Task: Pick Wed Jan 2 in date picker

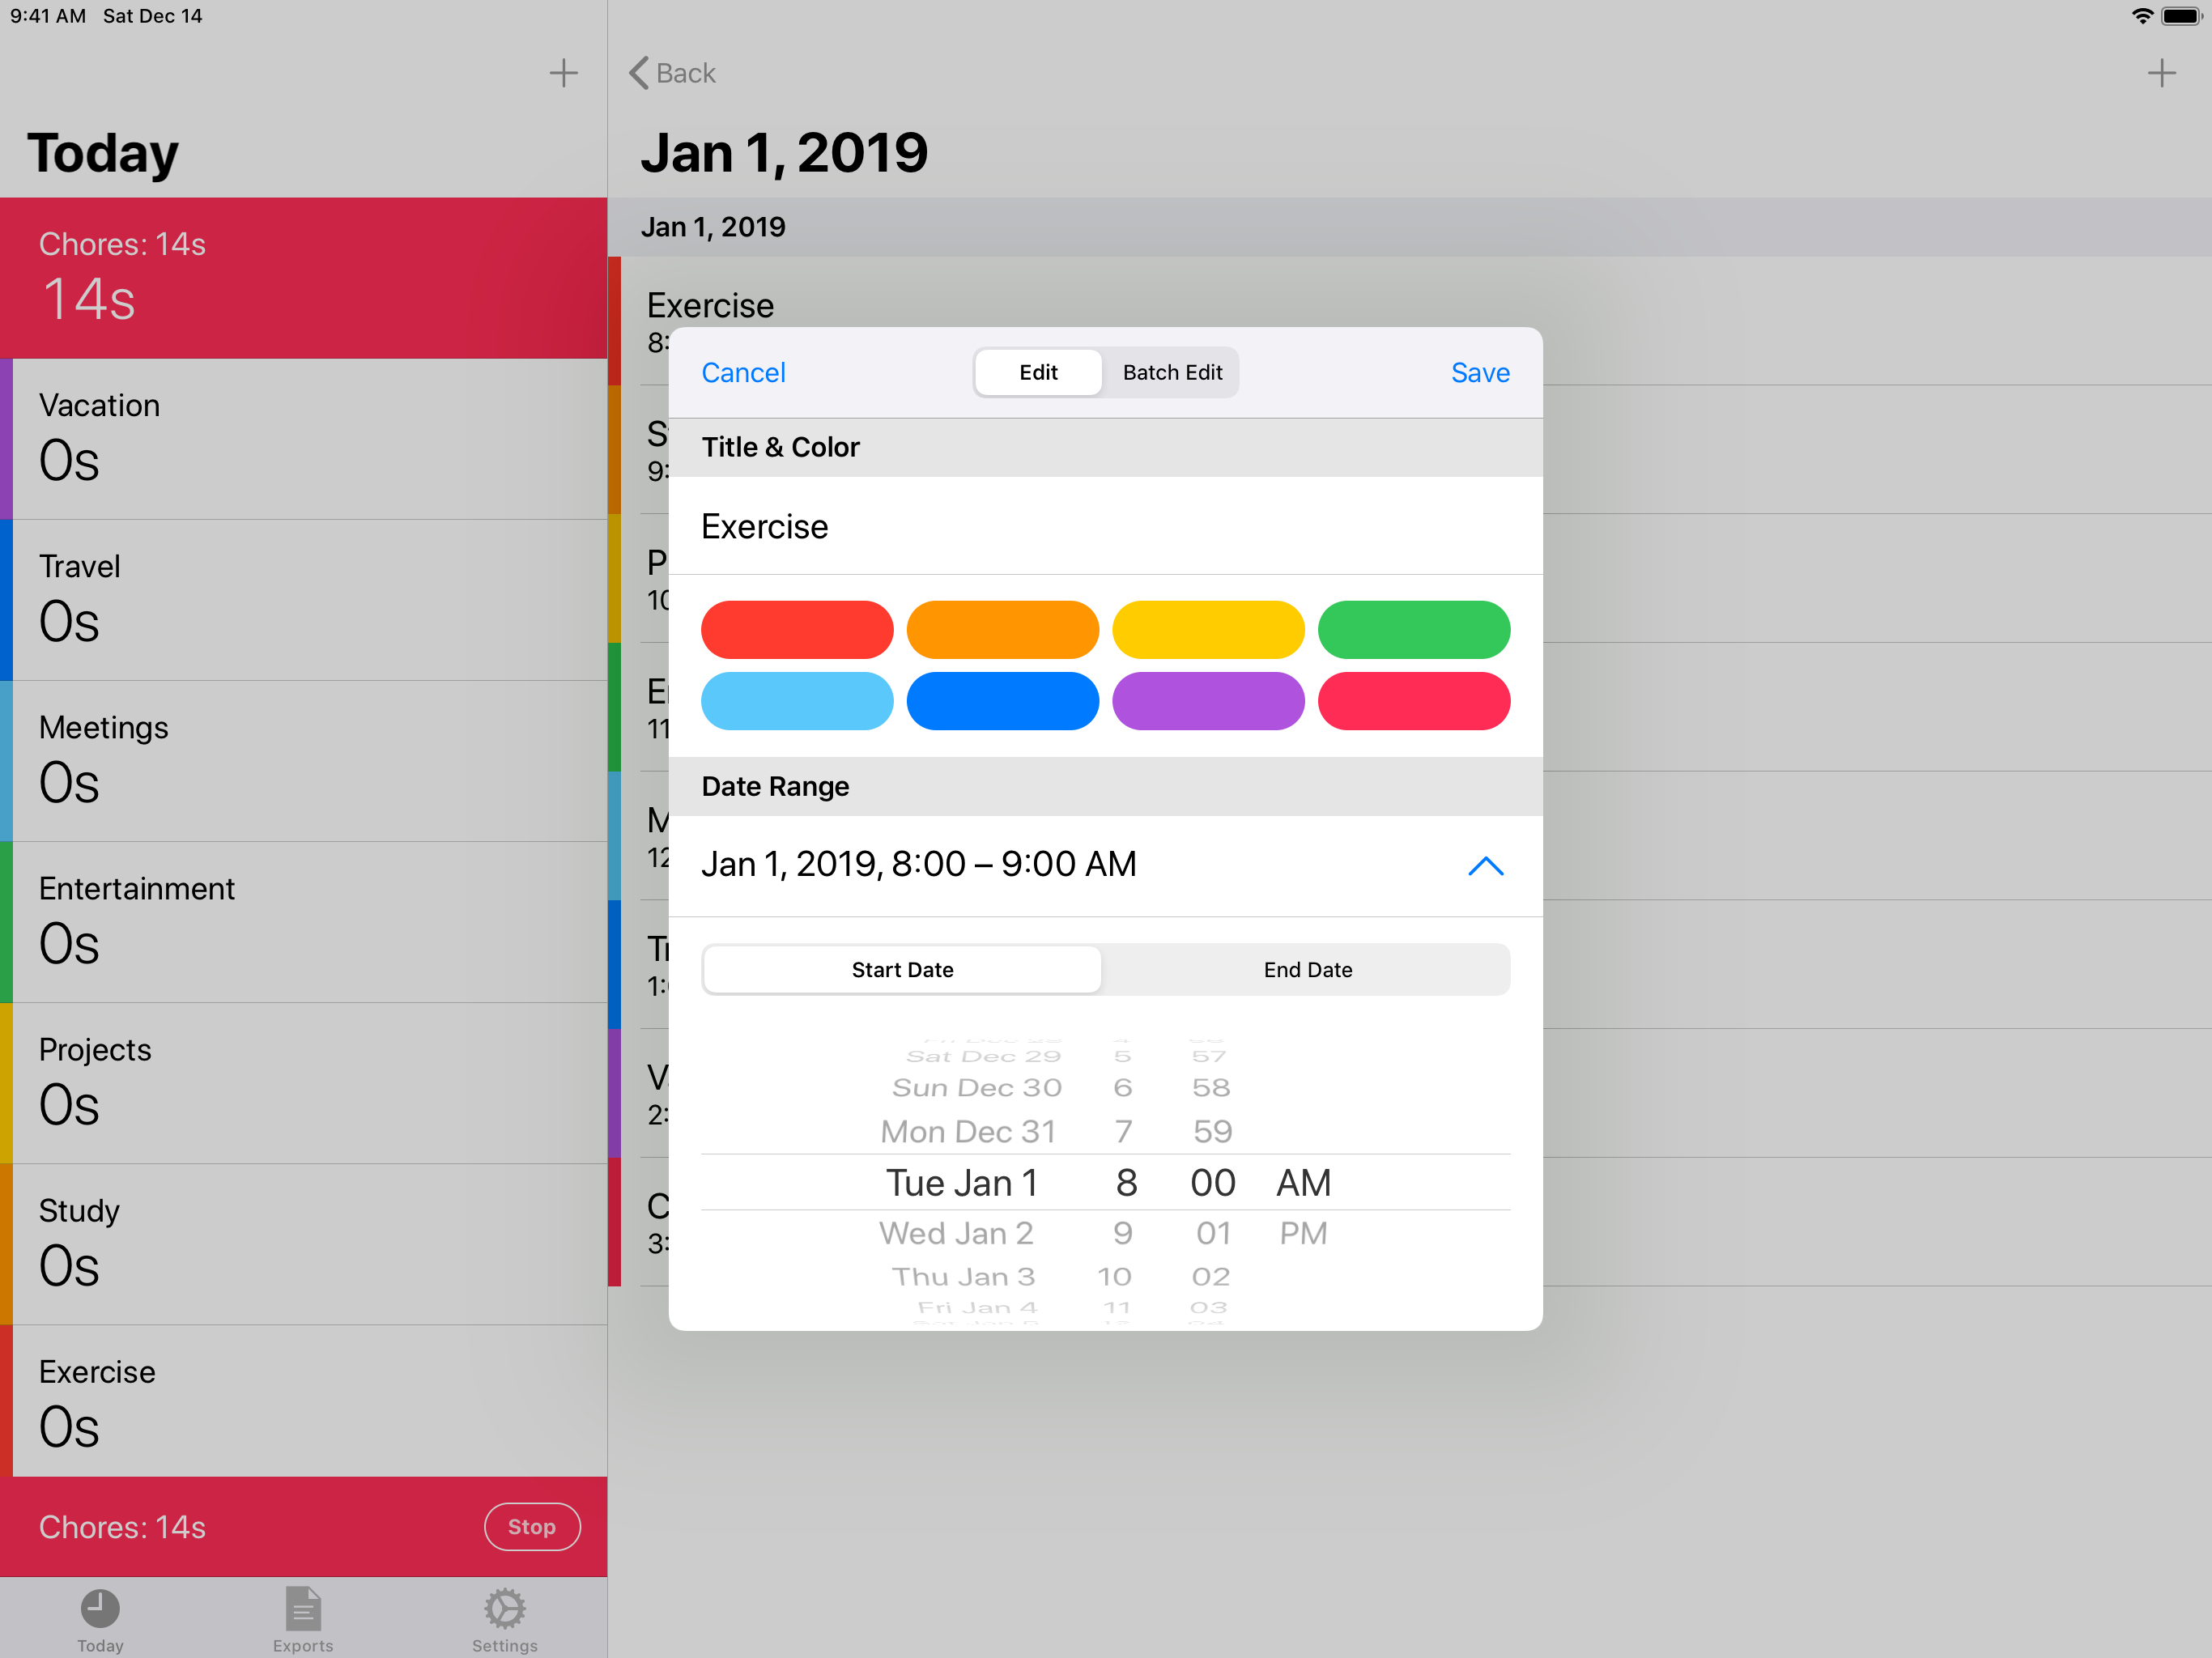Action: click(956, 1233)
